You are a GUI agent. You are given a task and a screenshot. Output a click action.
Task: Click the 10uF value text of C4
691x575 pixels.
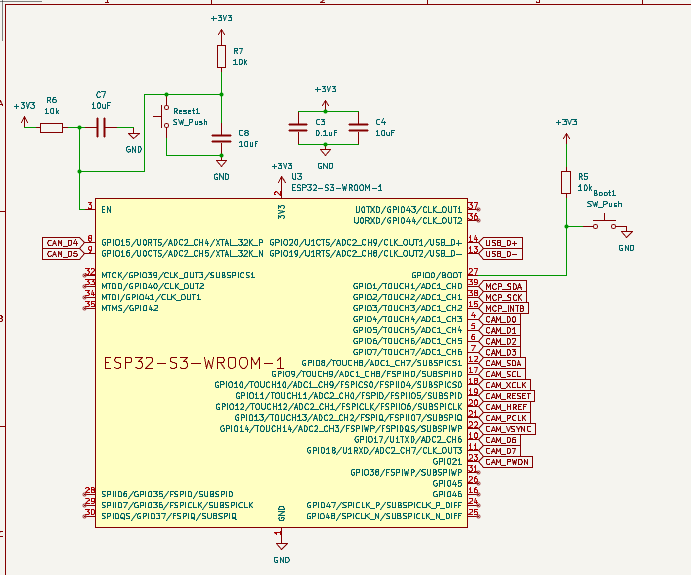pos(385,133)
